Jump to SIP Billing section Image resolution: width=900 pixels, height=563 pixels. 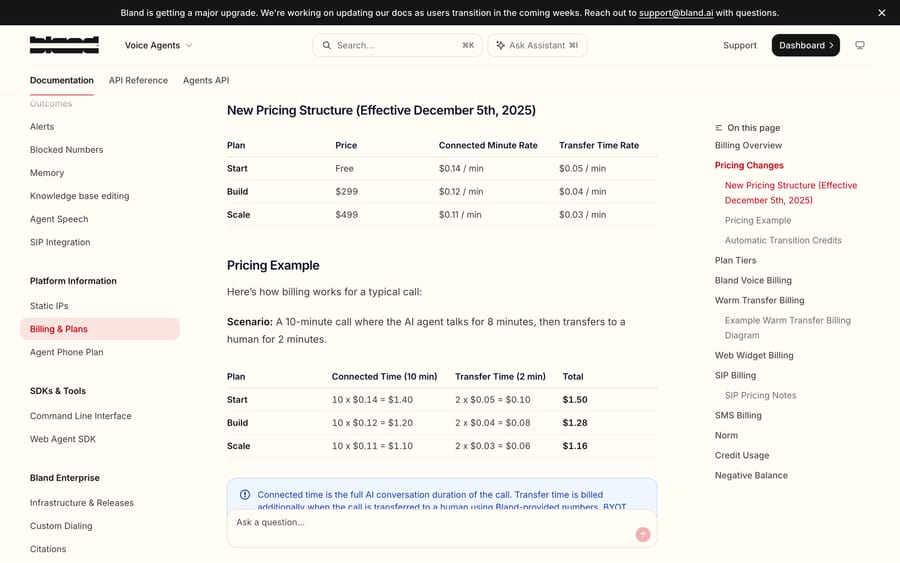tap(735, 375)
